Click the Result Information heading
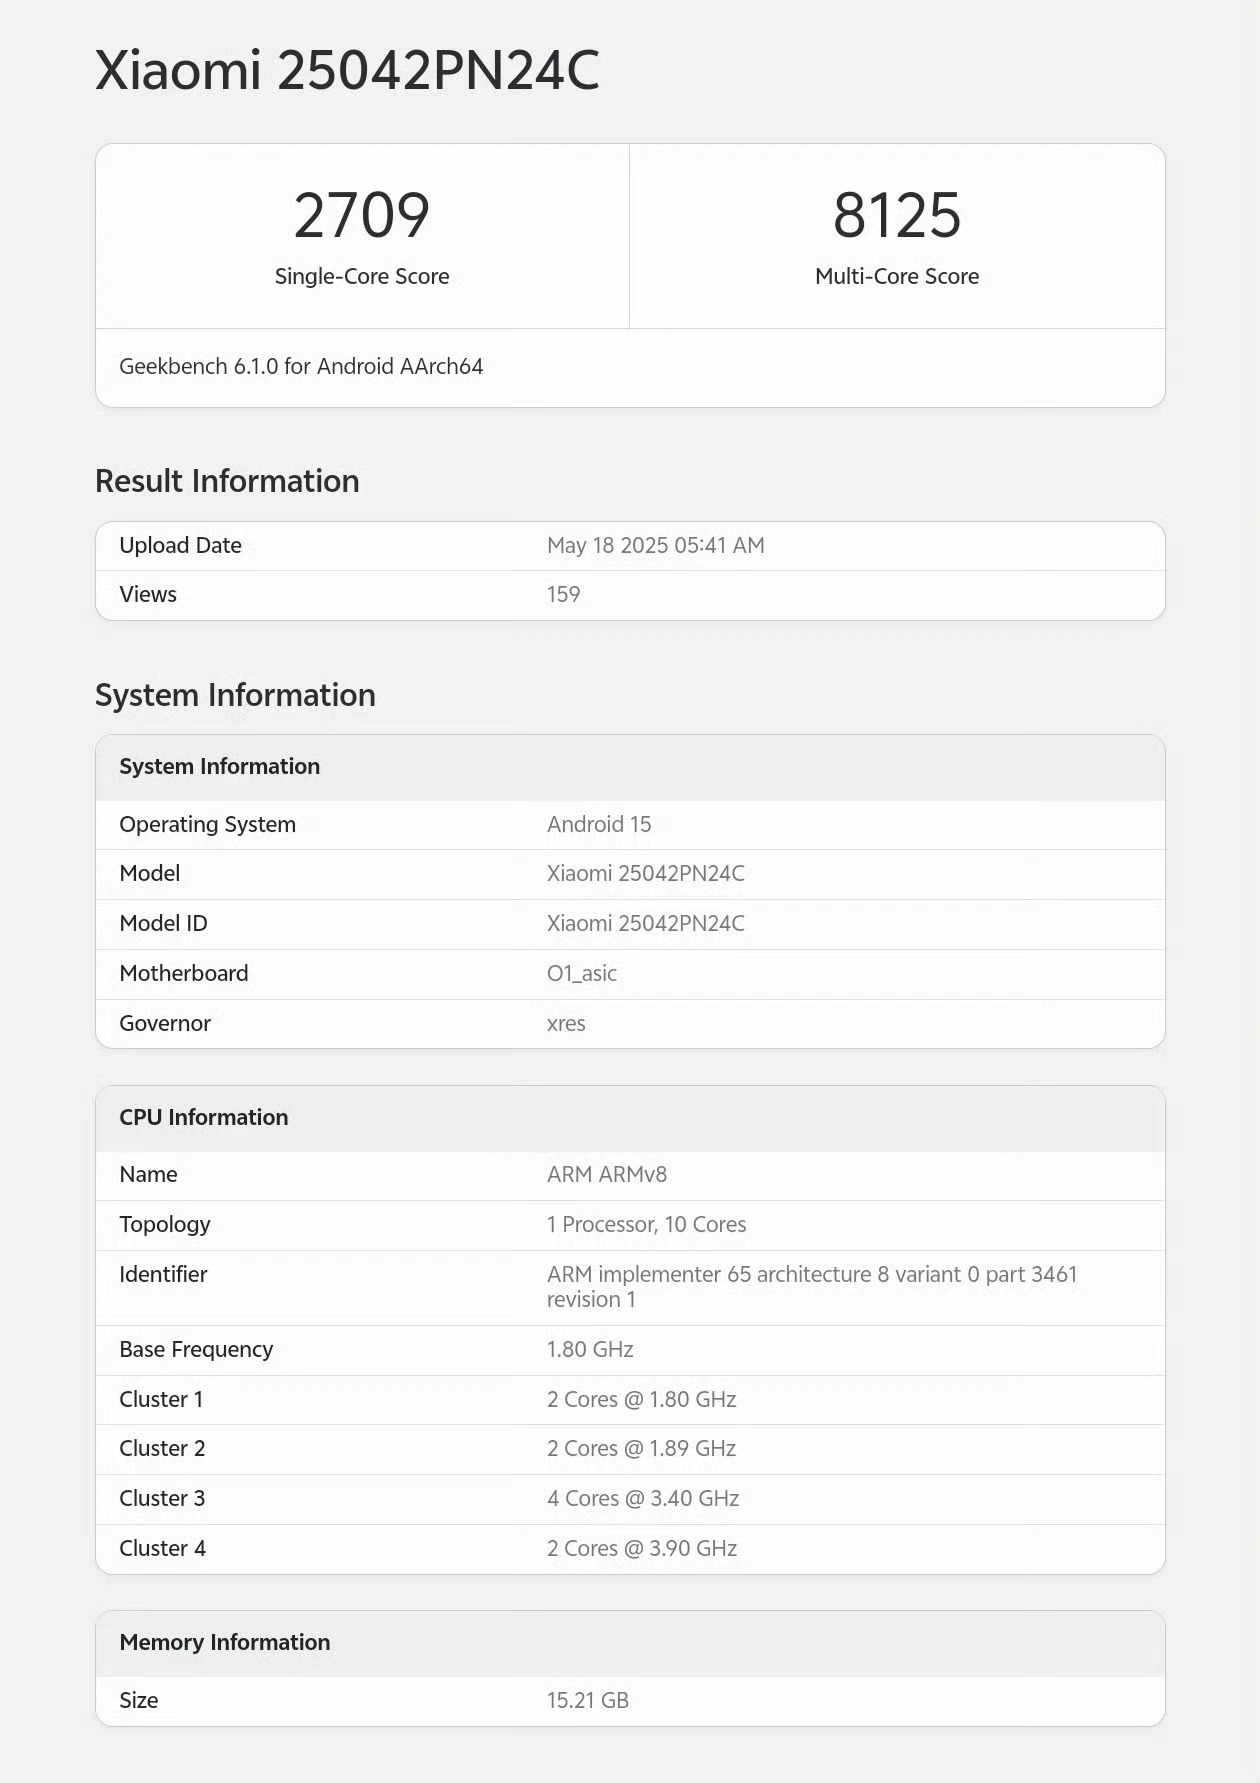This screenshot has width=1260, height=1783. [227, 481]
